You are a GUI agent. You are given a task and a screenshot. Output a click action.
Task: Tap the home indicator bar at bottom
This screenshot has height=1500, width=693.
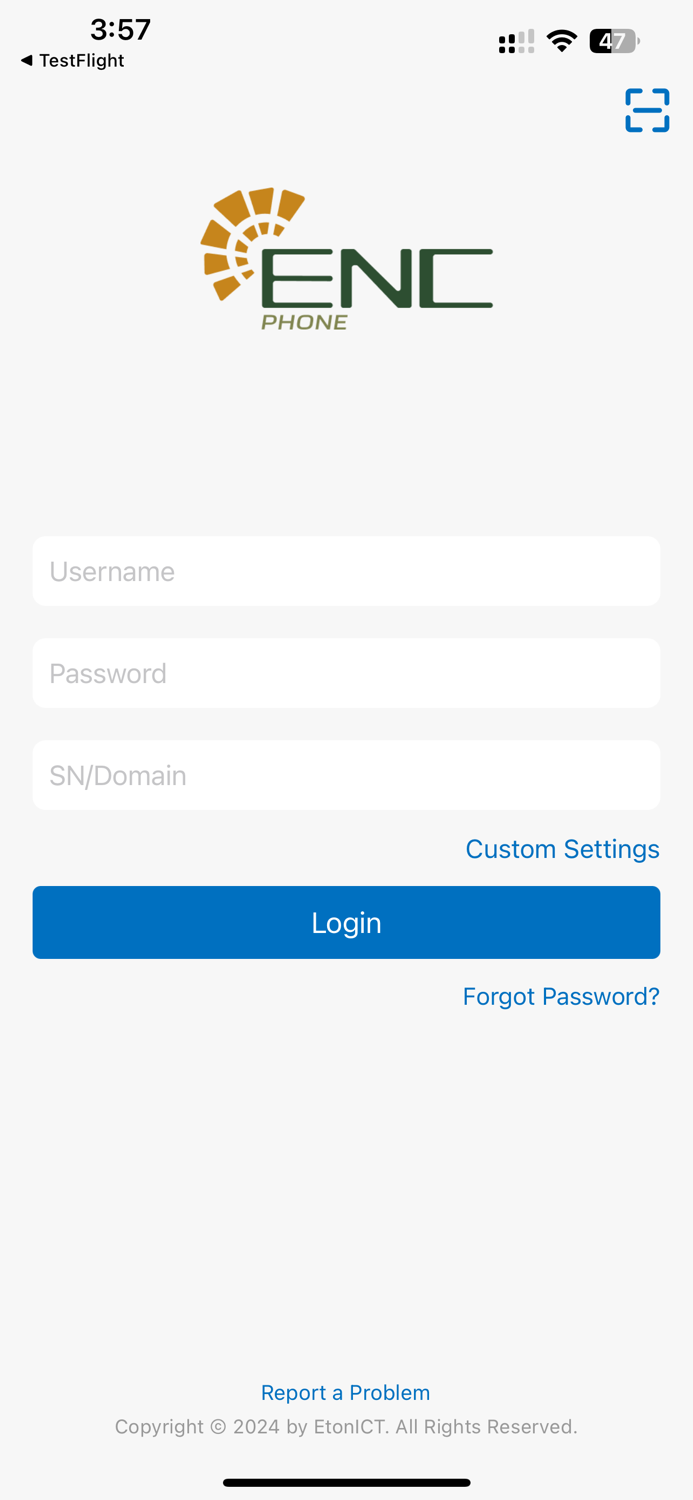pyautogui.click(x=346, y=1483)
